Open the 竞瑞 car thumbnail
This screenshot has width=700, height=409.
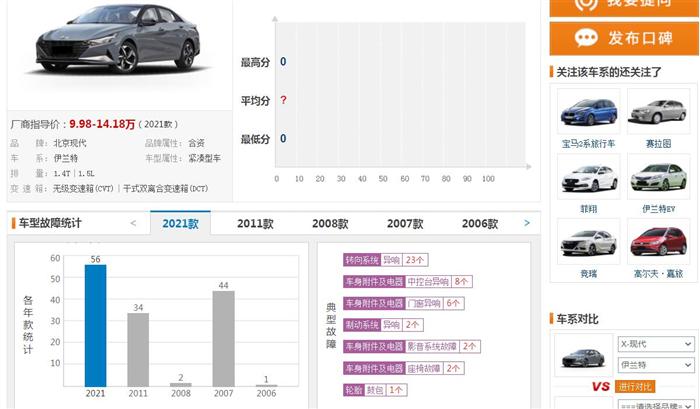(x=588, y=242)
